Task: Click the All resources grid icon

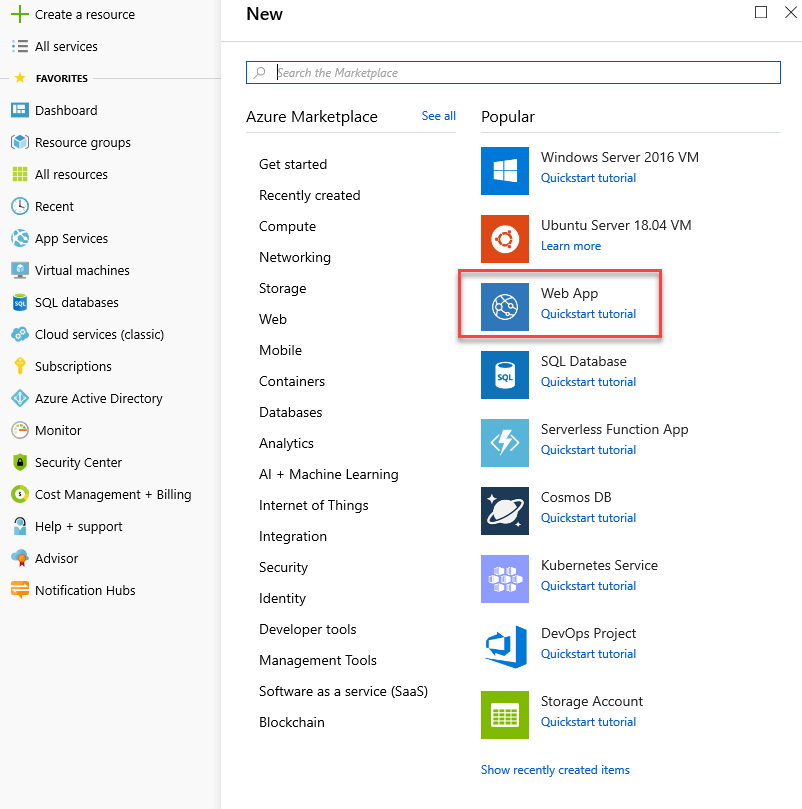Action: 20,174
